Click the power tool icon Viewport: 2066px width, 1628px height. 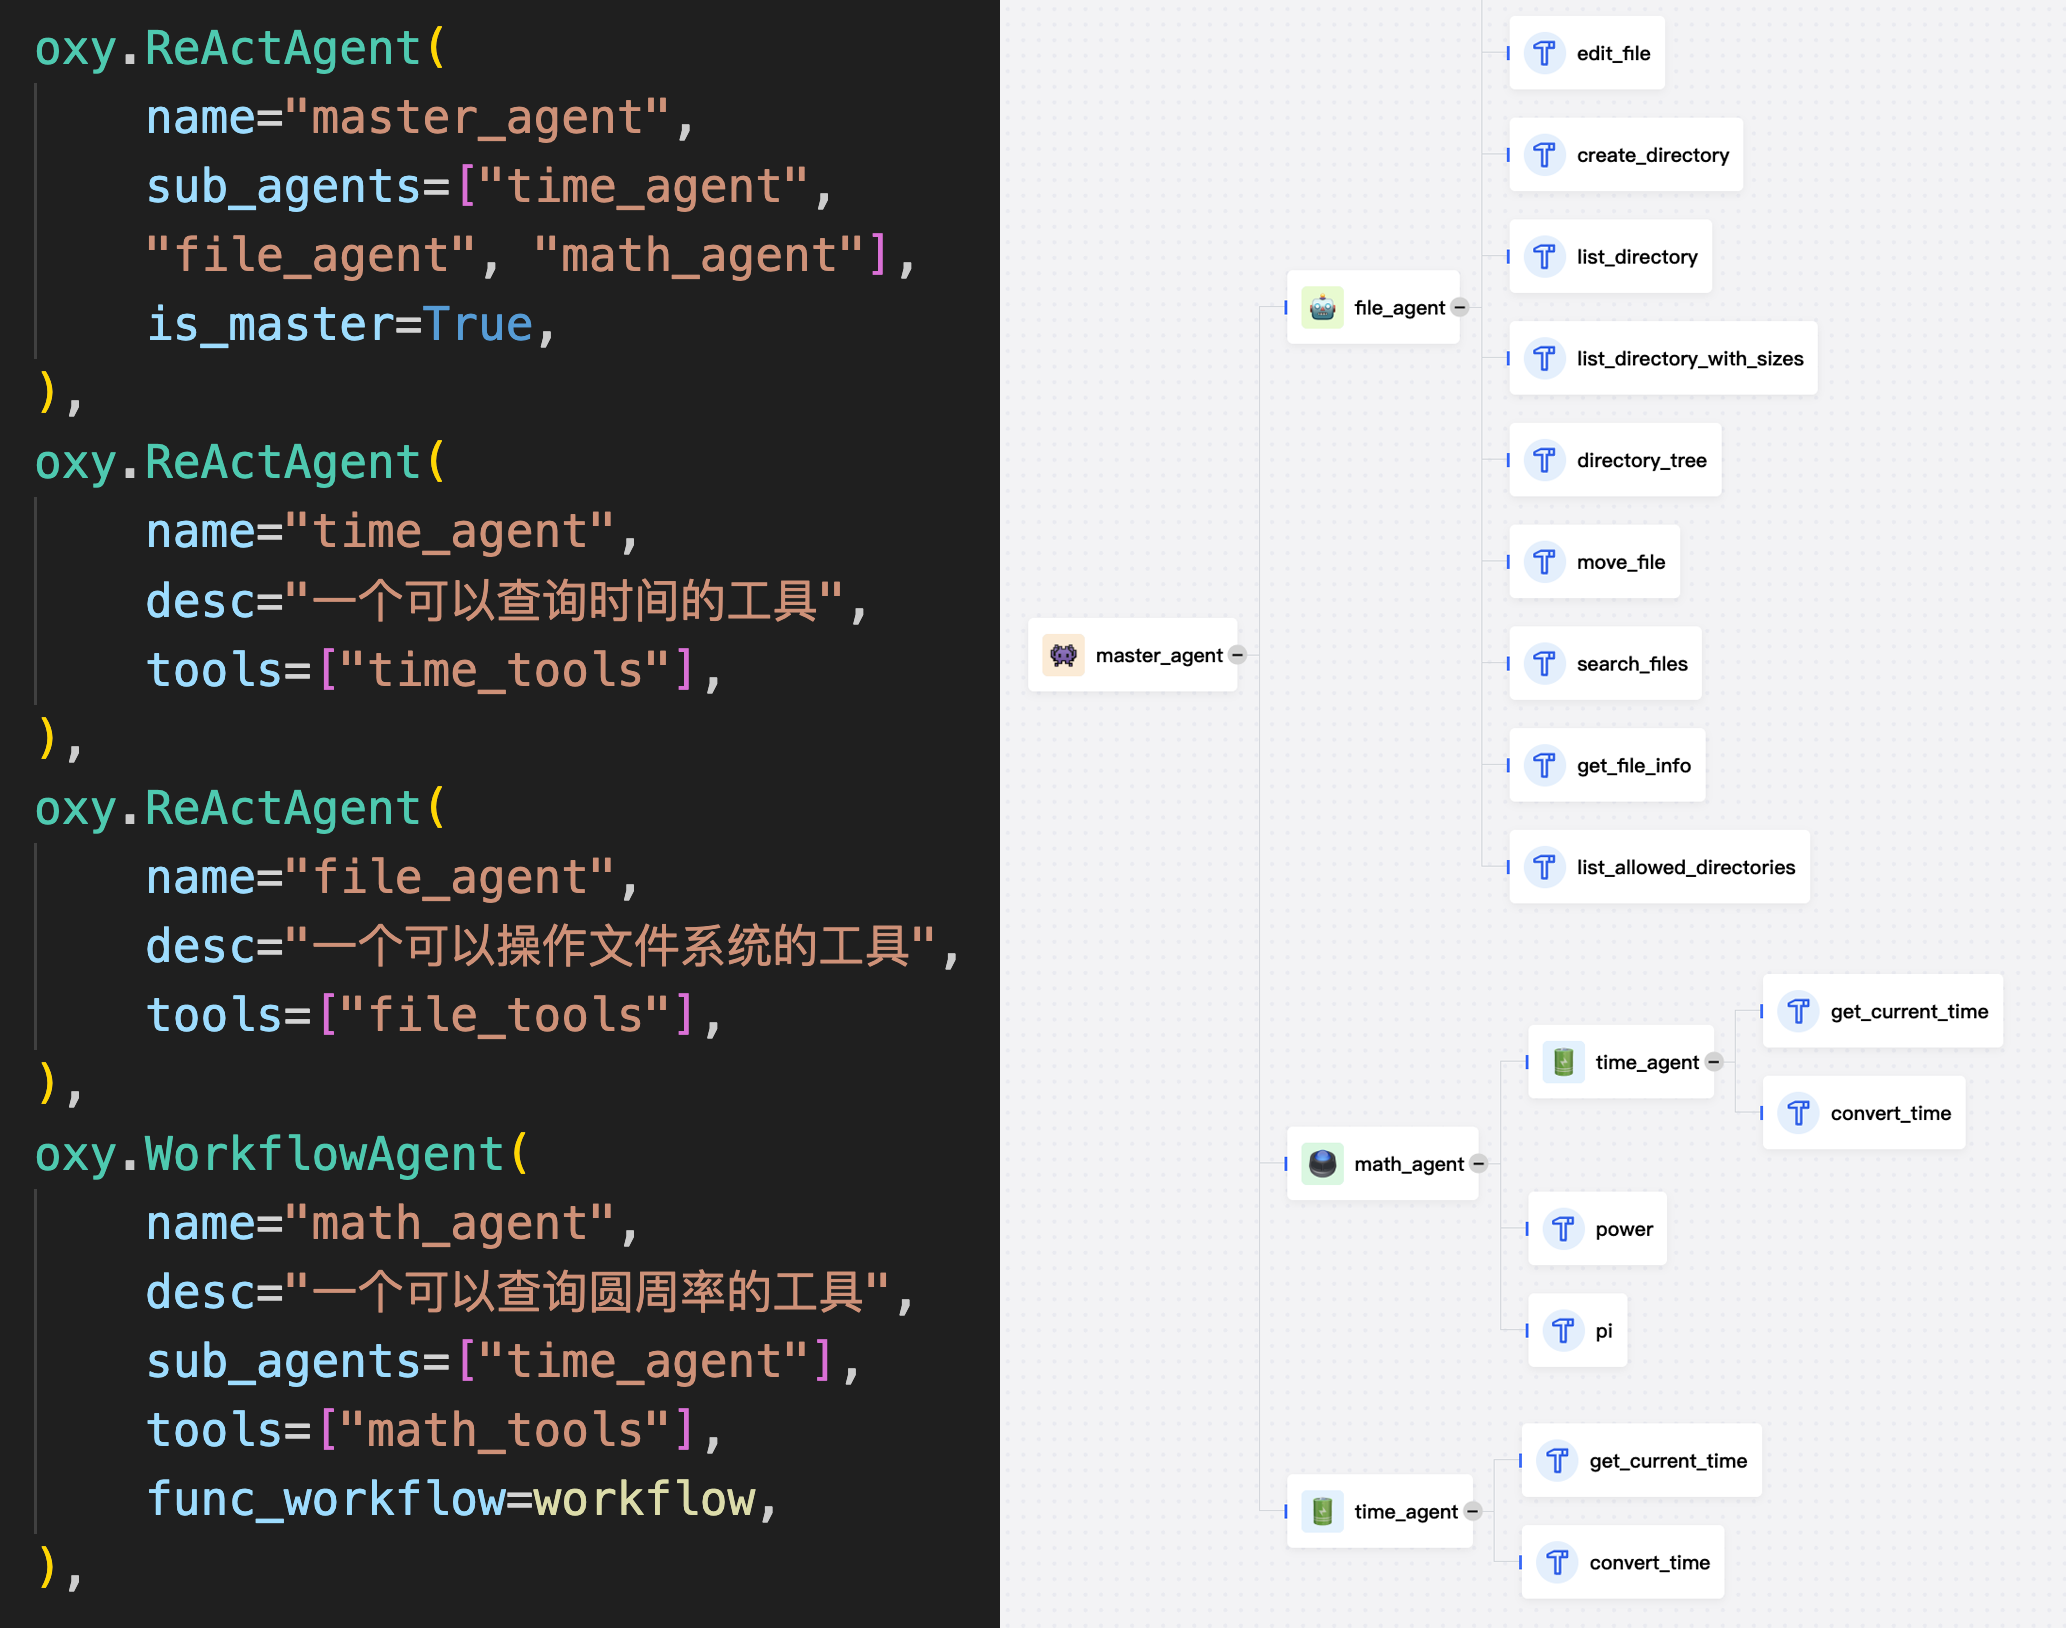point(1563,1229)
